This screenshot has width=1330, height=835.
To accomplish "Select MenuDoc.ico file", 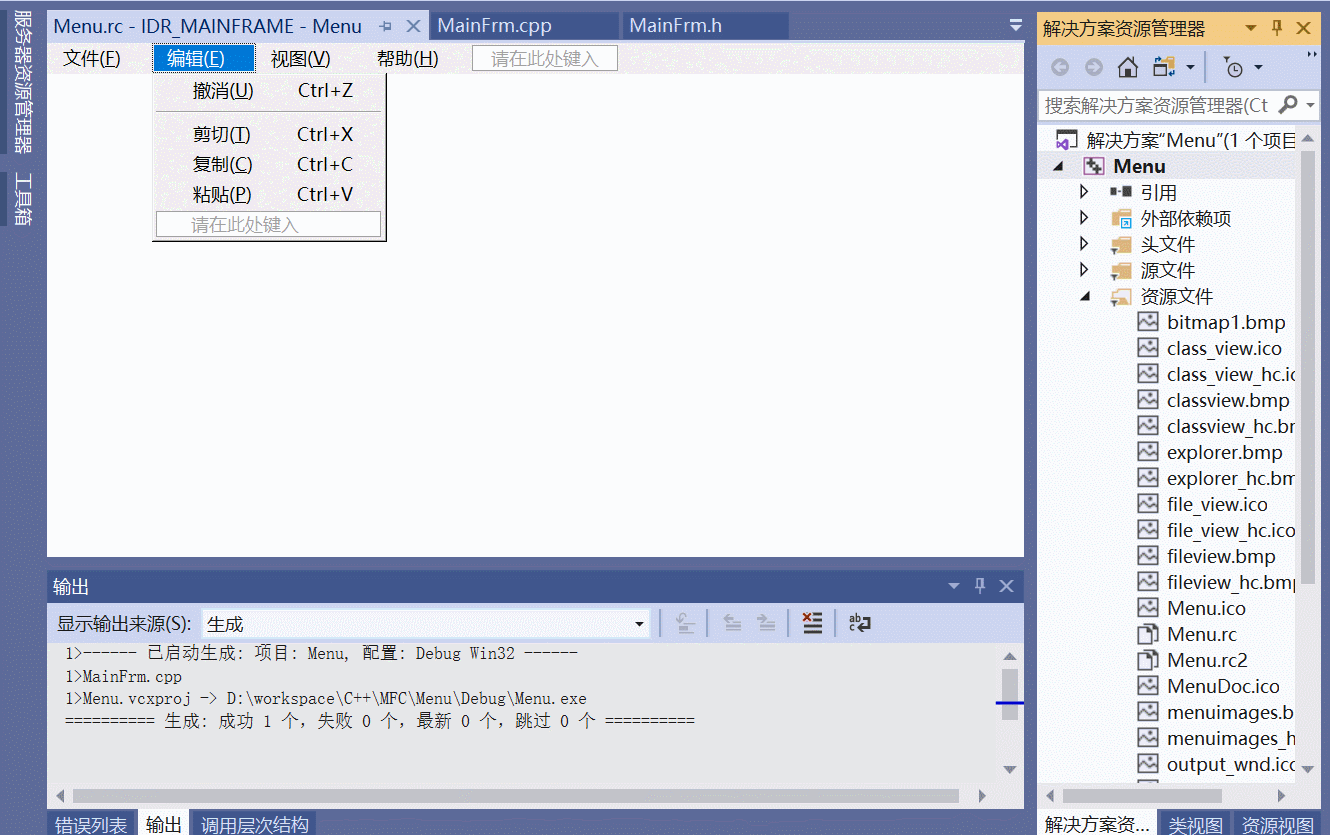I will (x=1211, y=686).
